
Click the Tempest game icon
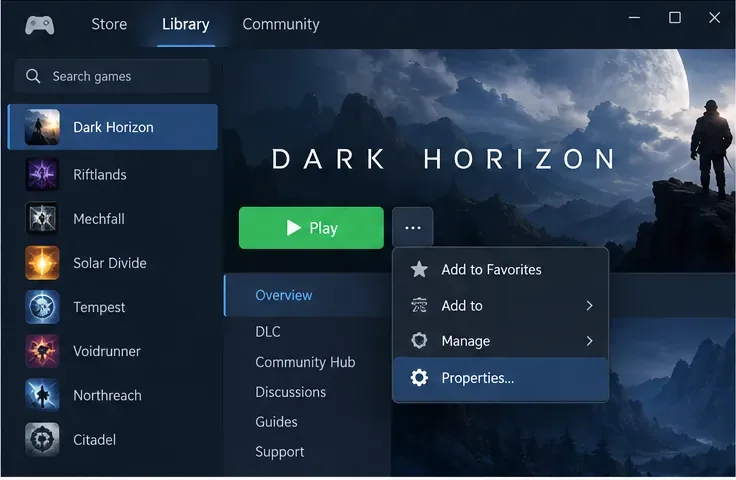coord(42,307)
